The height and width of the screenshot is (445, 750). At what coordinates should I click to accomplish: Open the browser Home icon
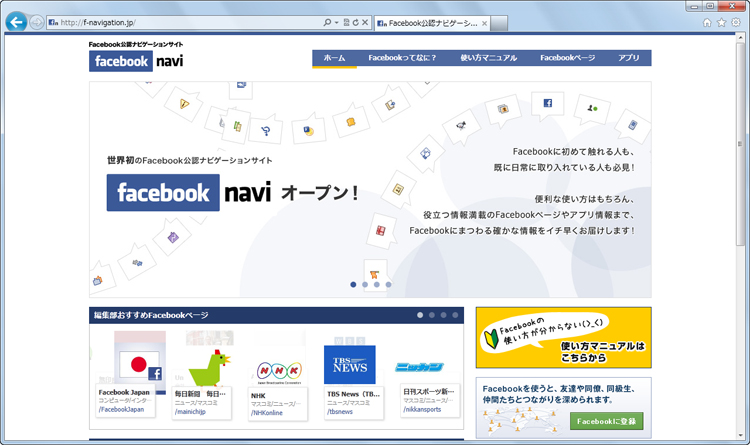pos(707,22)
